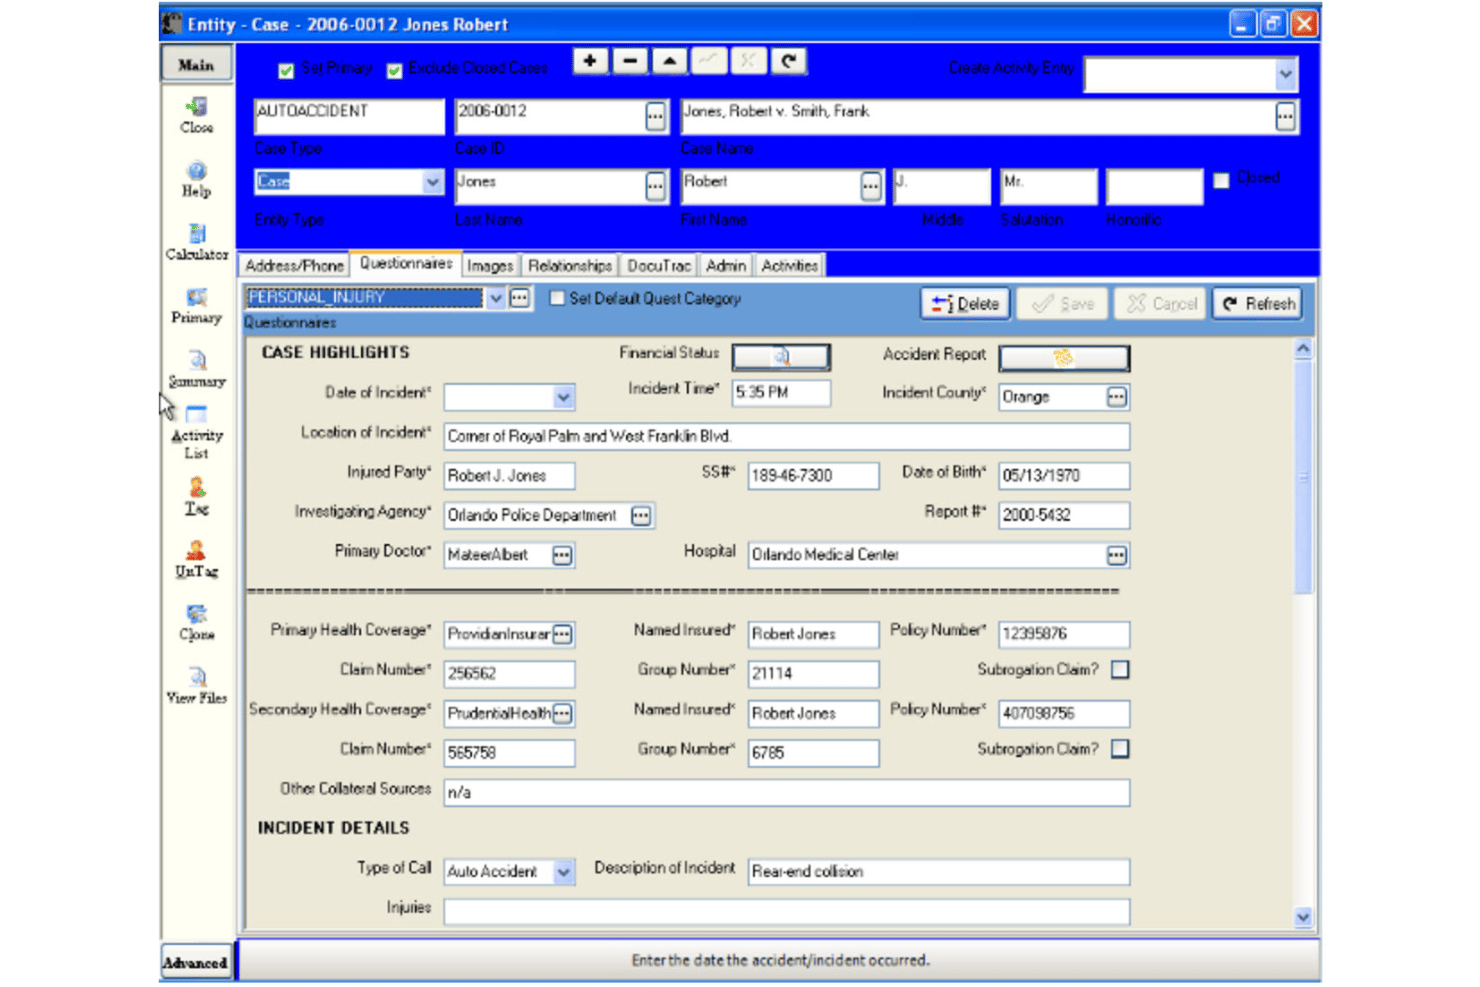
Task: Toggle Exclude Closed Cases checkbox
Action: click(394, 70)
